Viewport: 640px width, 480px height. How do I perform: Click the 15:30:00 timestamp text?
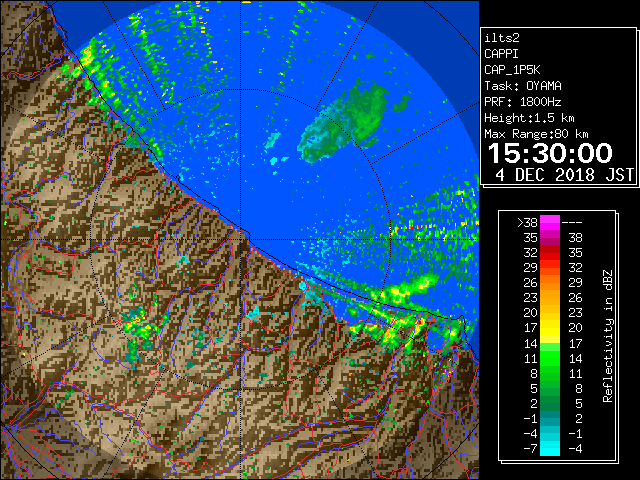click(550, 153)
